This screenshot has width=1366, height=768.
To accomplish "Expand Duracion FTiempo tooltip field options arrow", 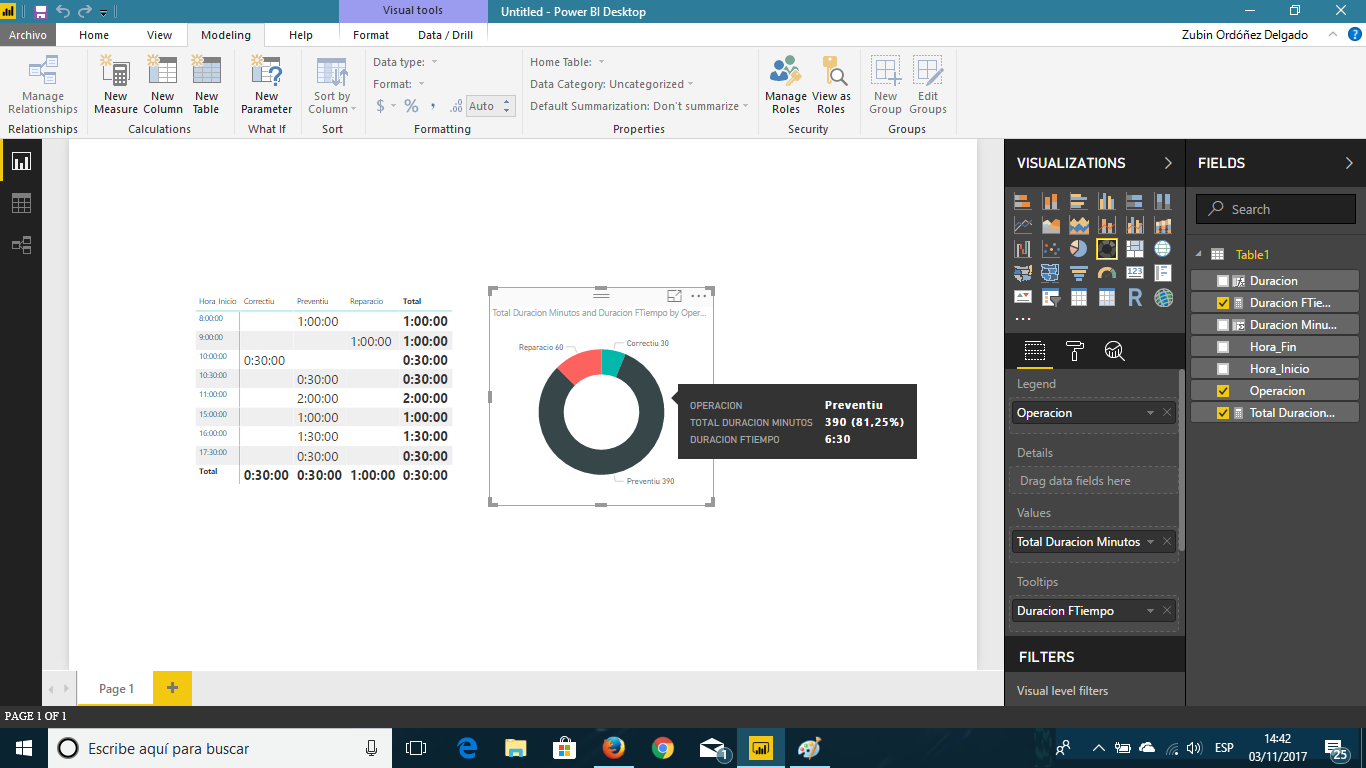I will 1151,611.
